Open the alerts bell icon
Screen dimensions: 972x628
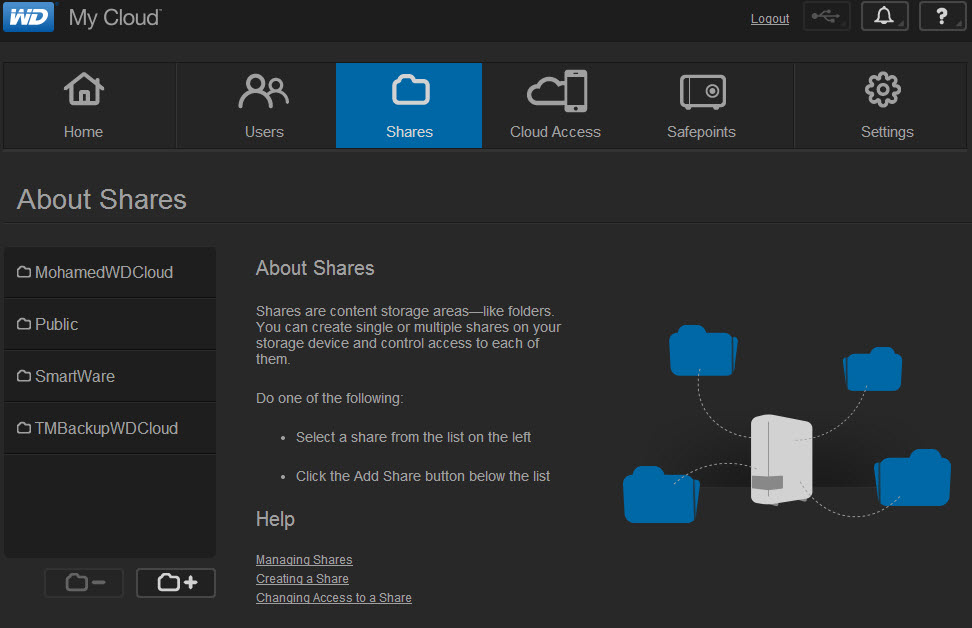tap(884, 16)
